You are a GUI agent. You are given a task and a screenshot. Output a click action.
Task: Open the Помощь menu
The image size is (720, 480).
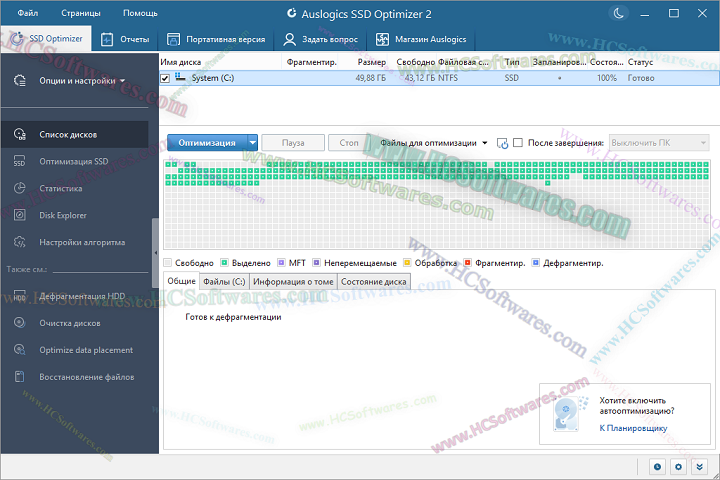tap(140, 13)
